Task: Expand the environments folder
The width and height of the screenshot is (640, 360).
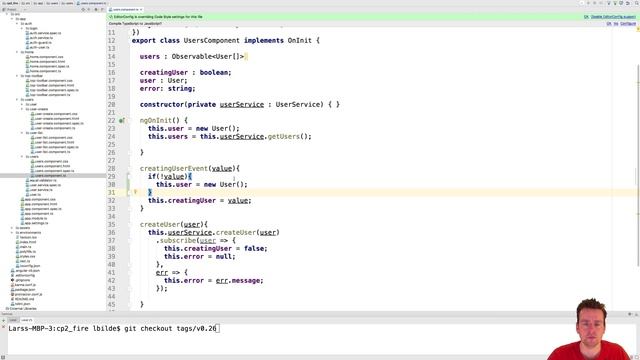Action: [12, 233]
